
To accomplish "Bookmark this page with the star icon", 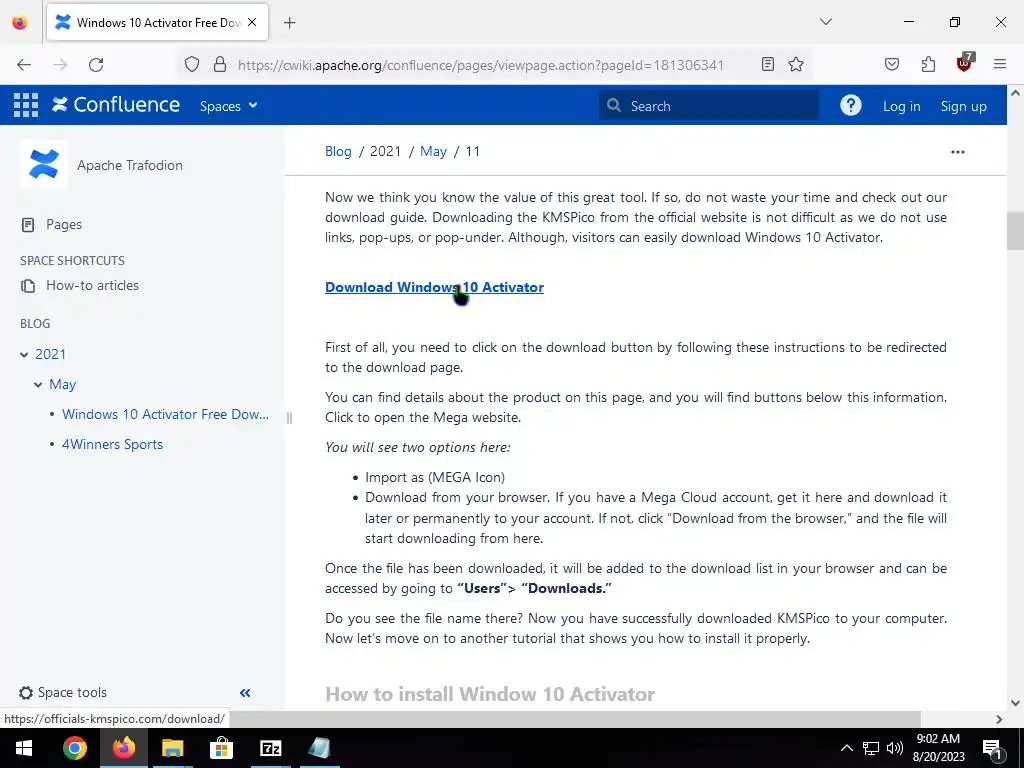I will coord(795,65).
